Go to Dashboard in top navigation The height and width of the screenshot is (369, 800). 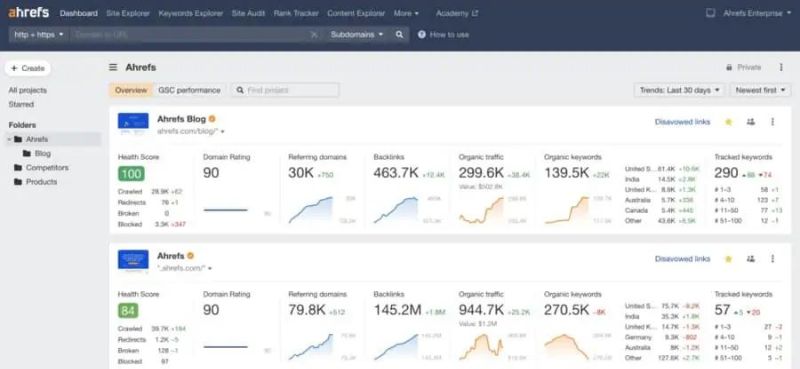[x=79, y=13]
